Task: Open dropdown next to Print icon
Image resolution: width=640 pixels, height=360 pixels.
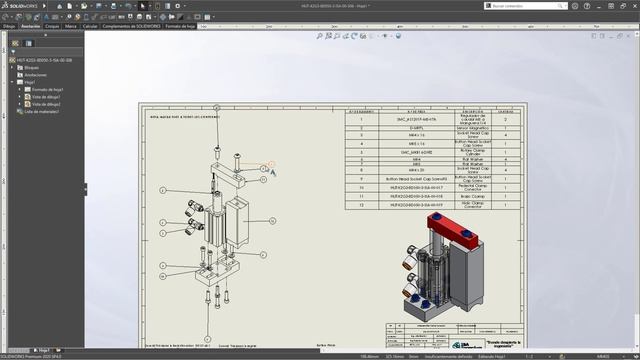Action: (x=120, y=6)
